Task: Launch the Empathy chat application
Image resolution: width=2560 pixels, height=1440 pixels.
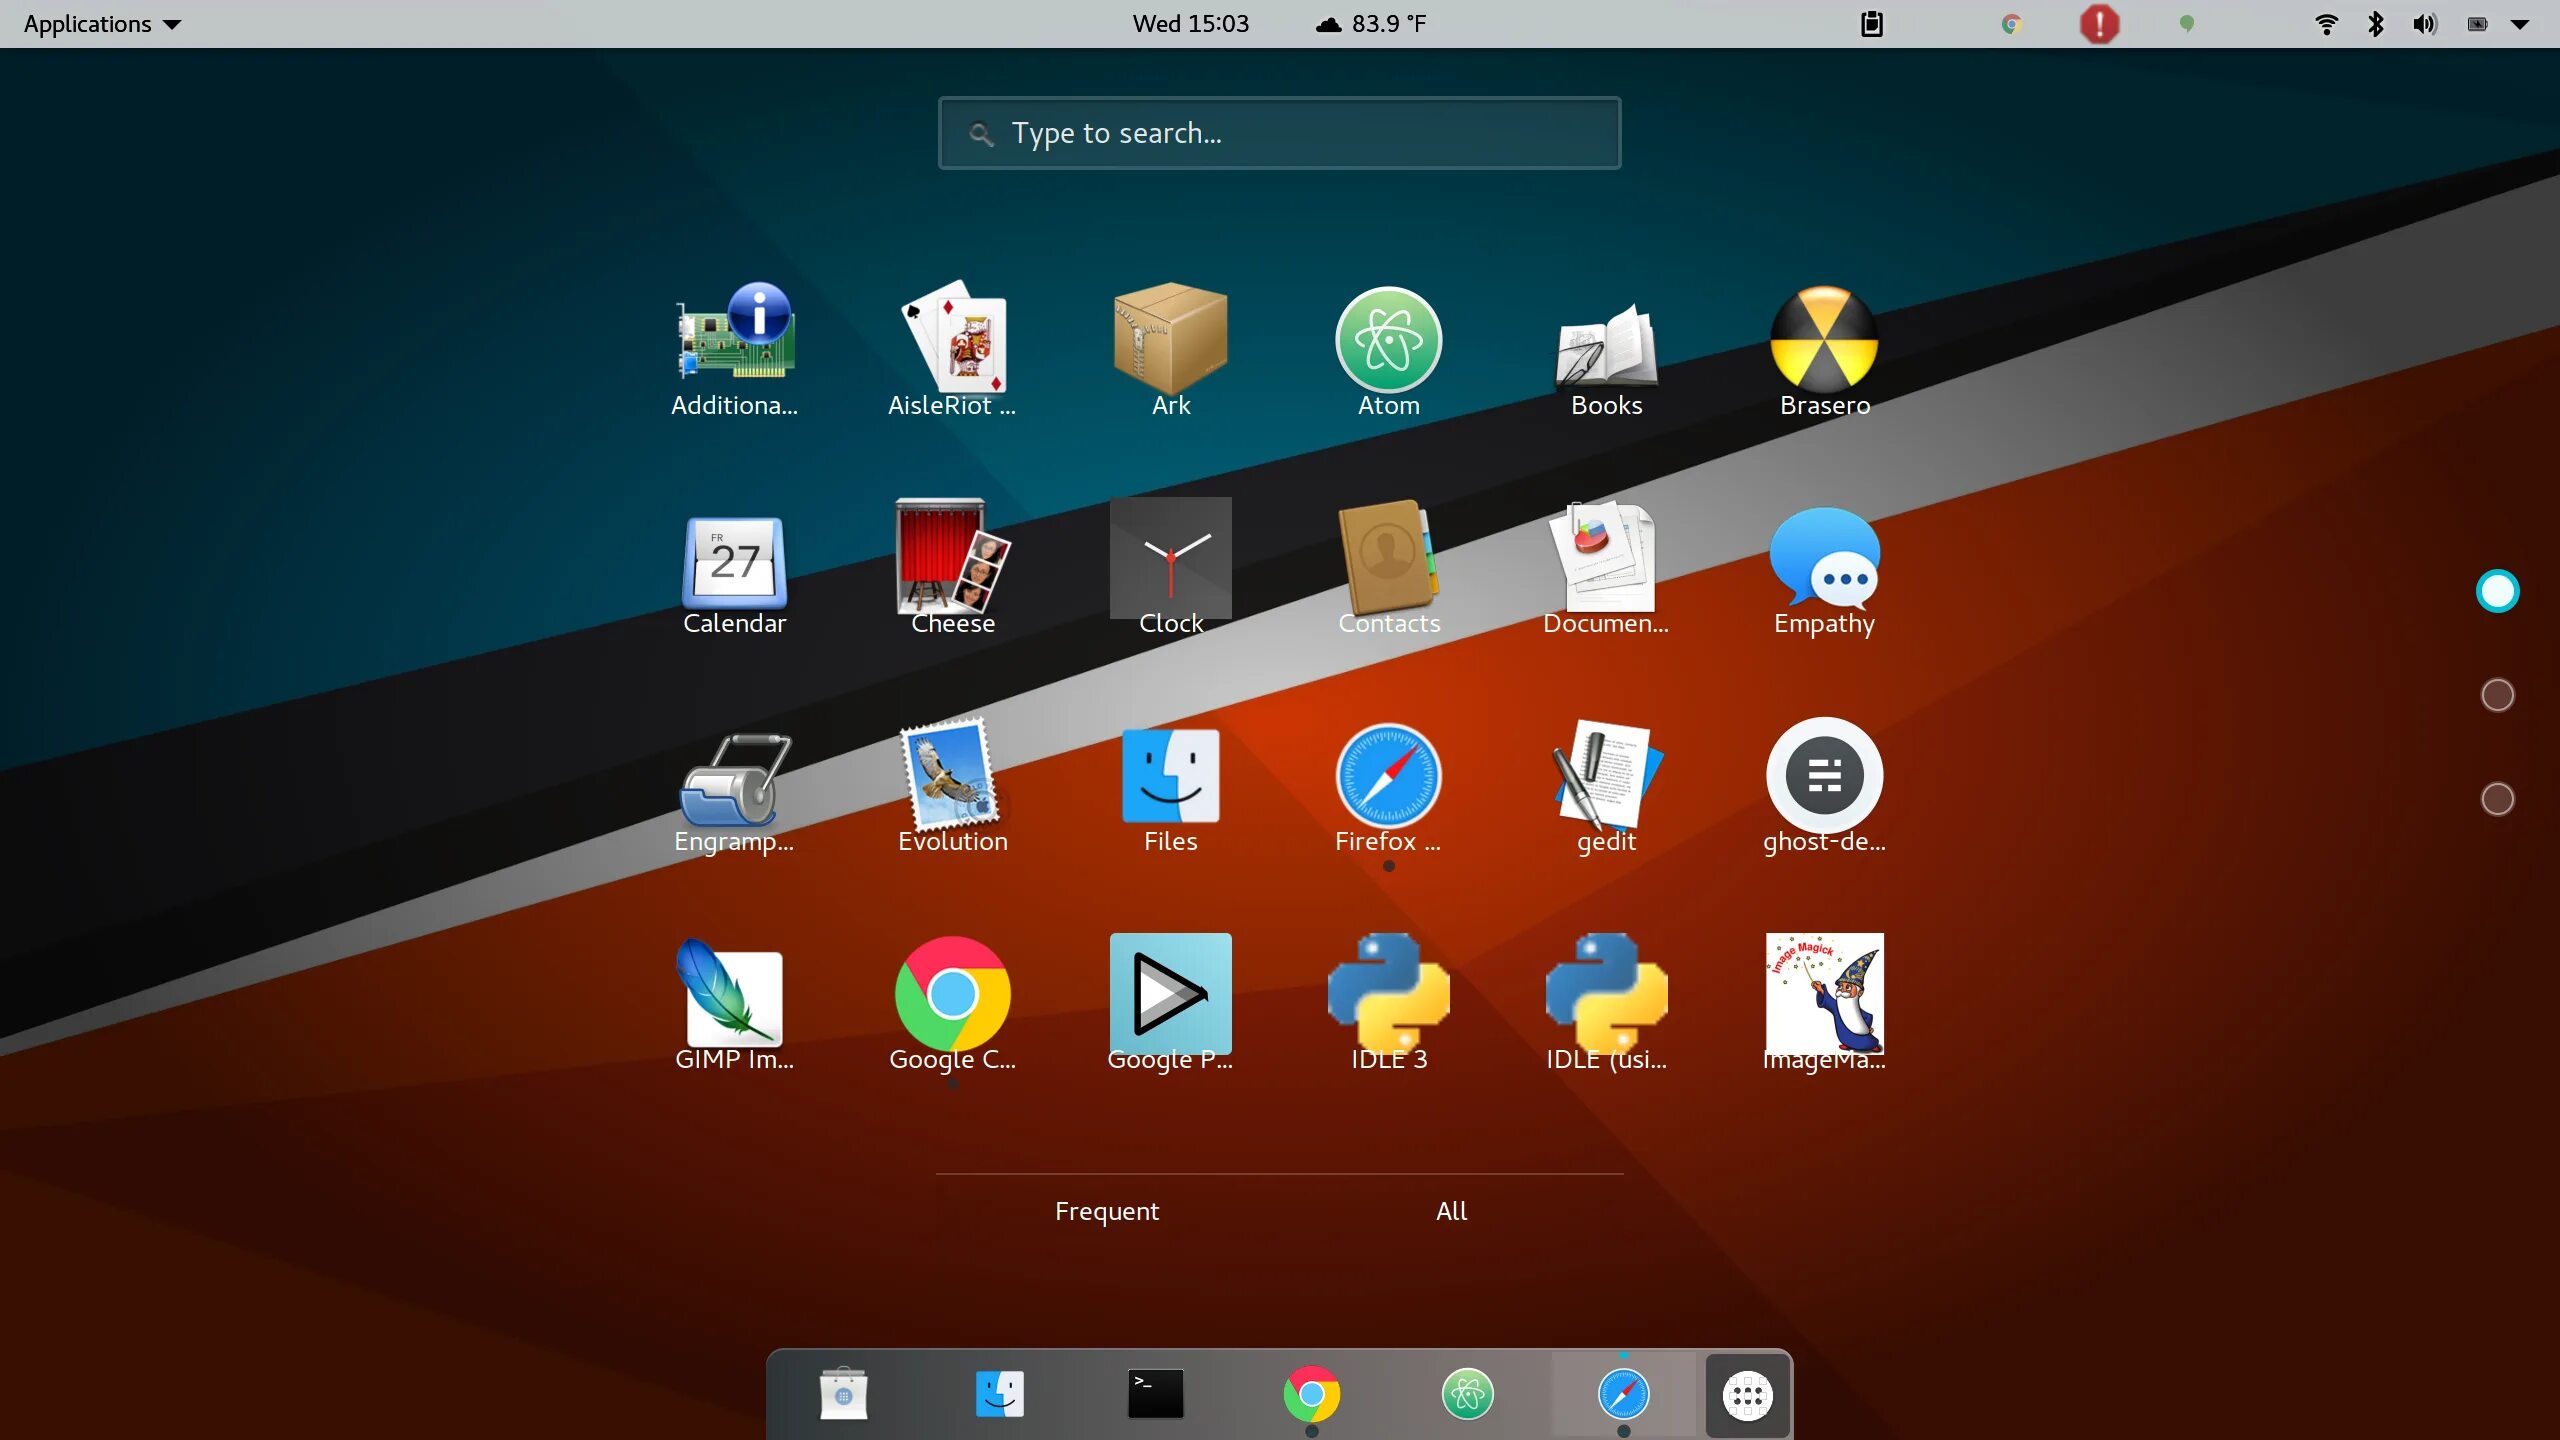Action: (1824, 560)
